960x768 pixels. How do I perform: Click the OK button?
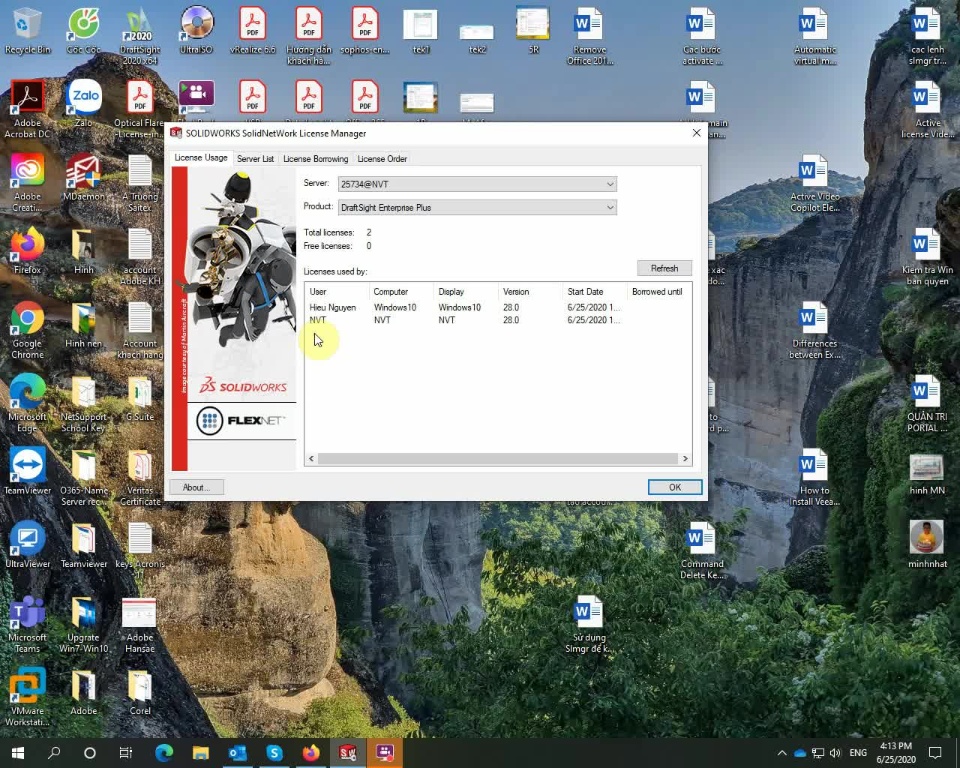click(x=675, y=487)
